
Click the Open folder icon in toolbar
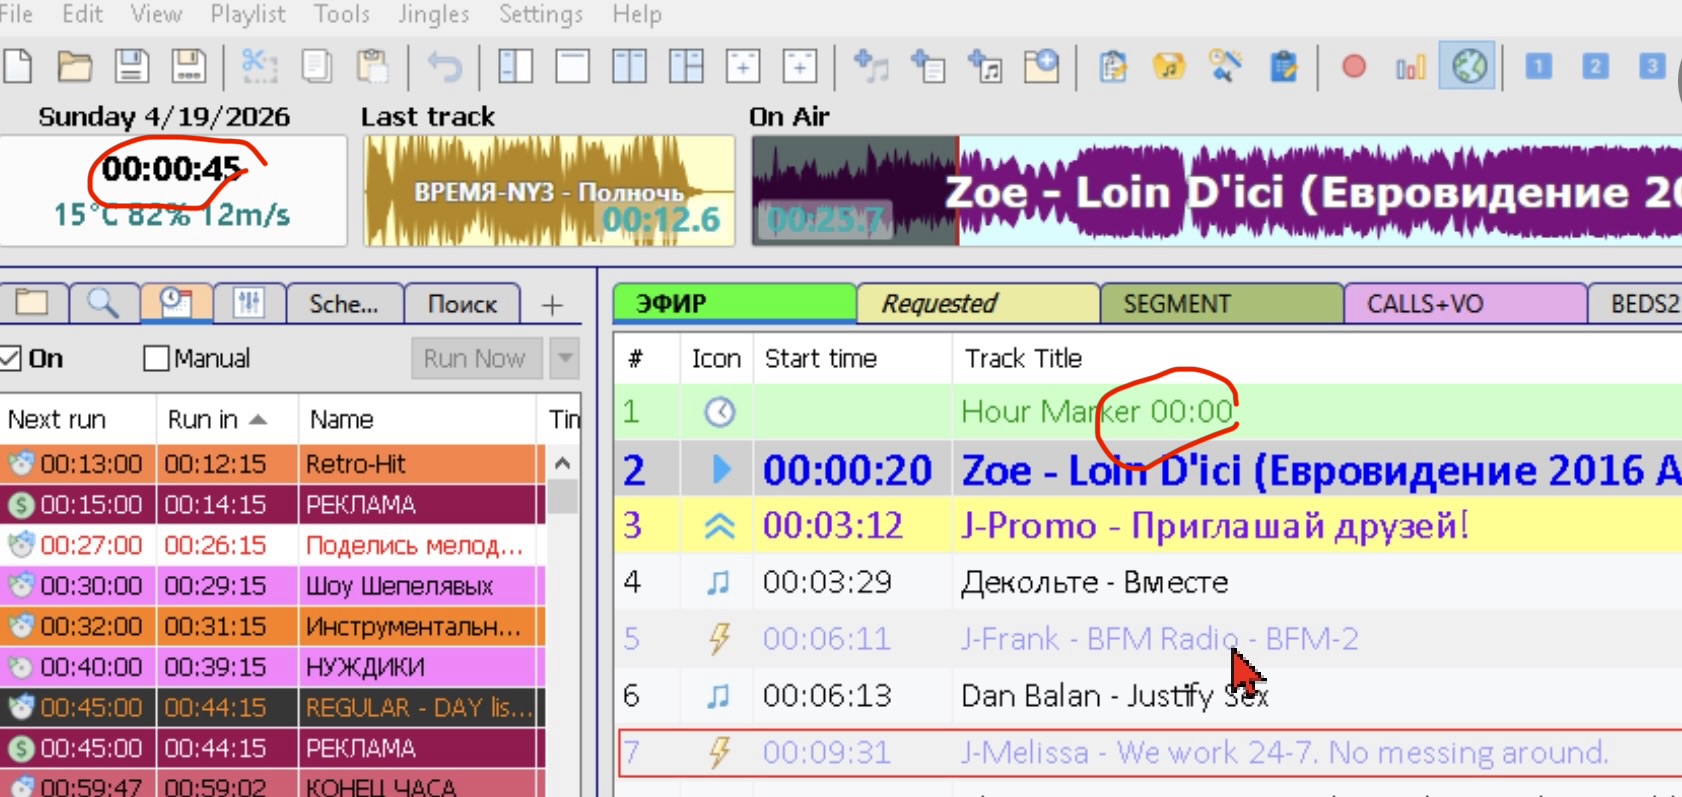[x=74, y=67]
